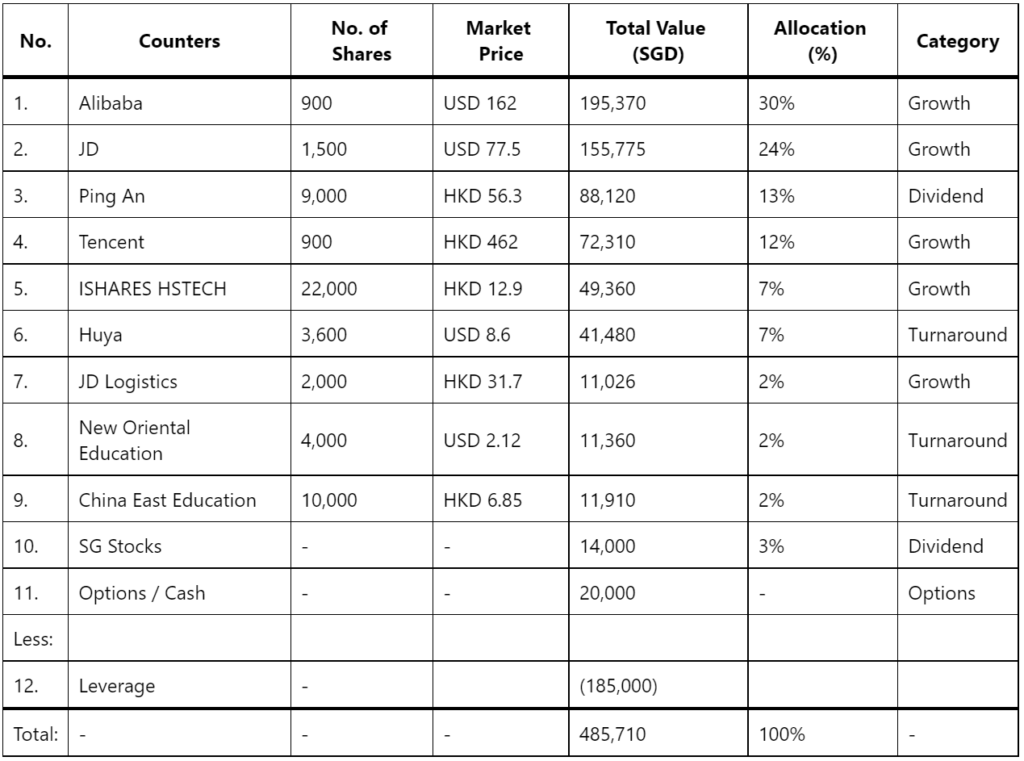Select the New Oriental Education cell
The width and height of the screenshot is (1024, 761).
179,440
